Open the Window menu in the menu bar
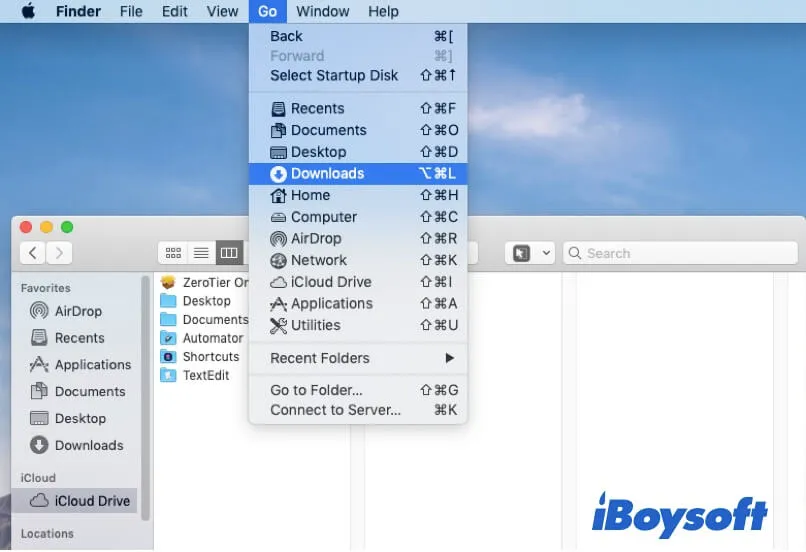The image size is (806, 552). point(323,12)
